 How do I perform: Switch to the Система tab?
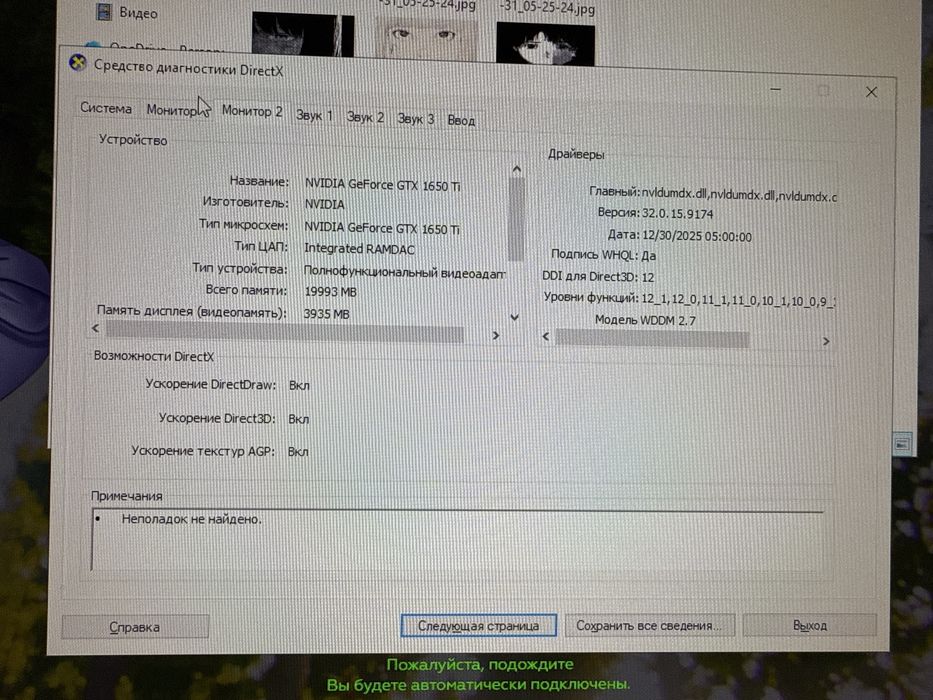point(106,108)
